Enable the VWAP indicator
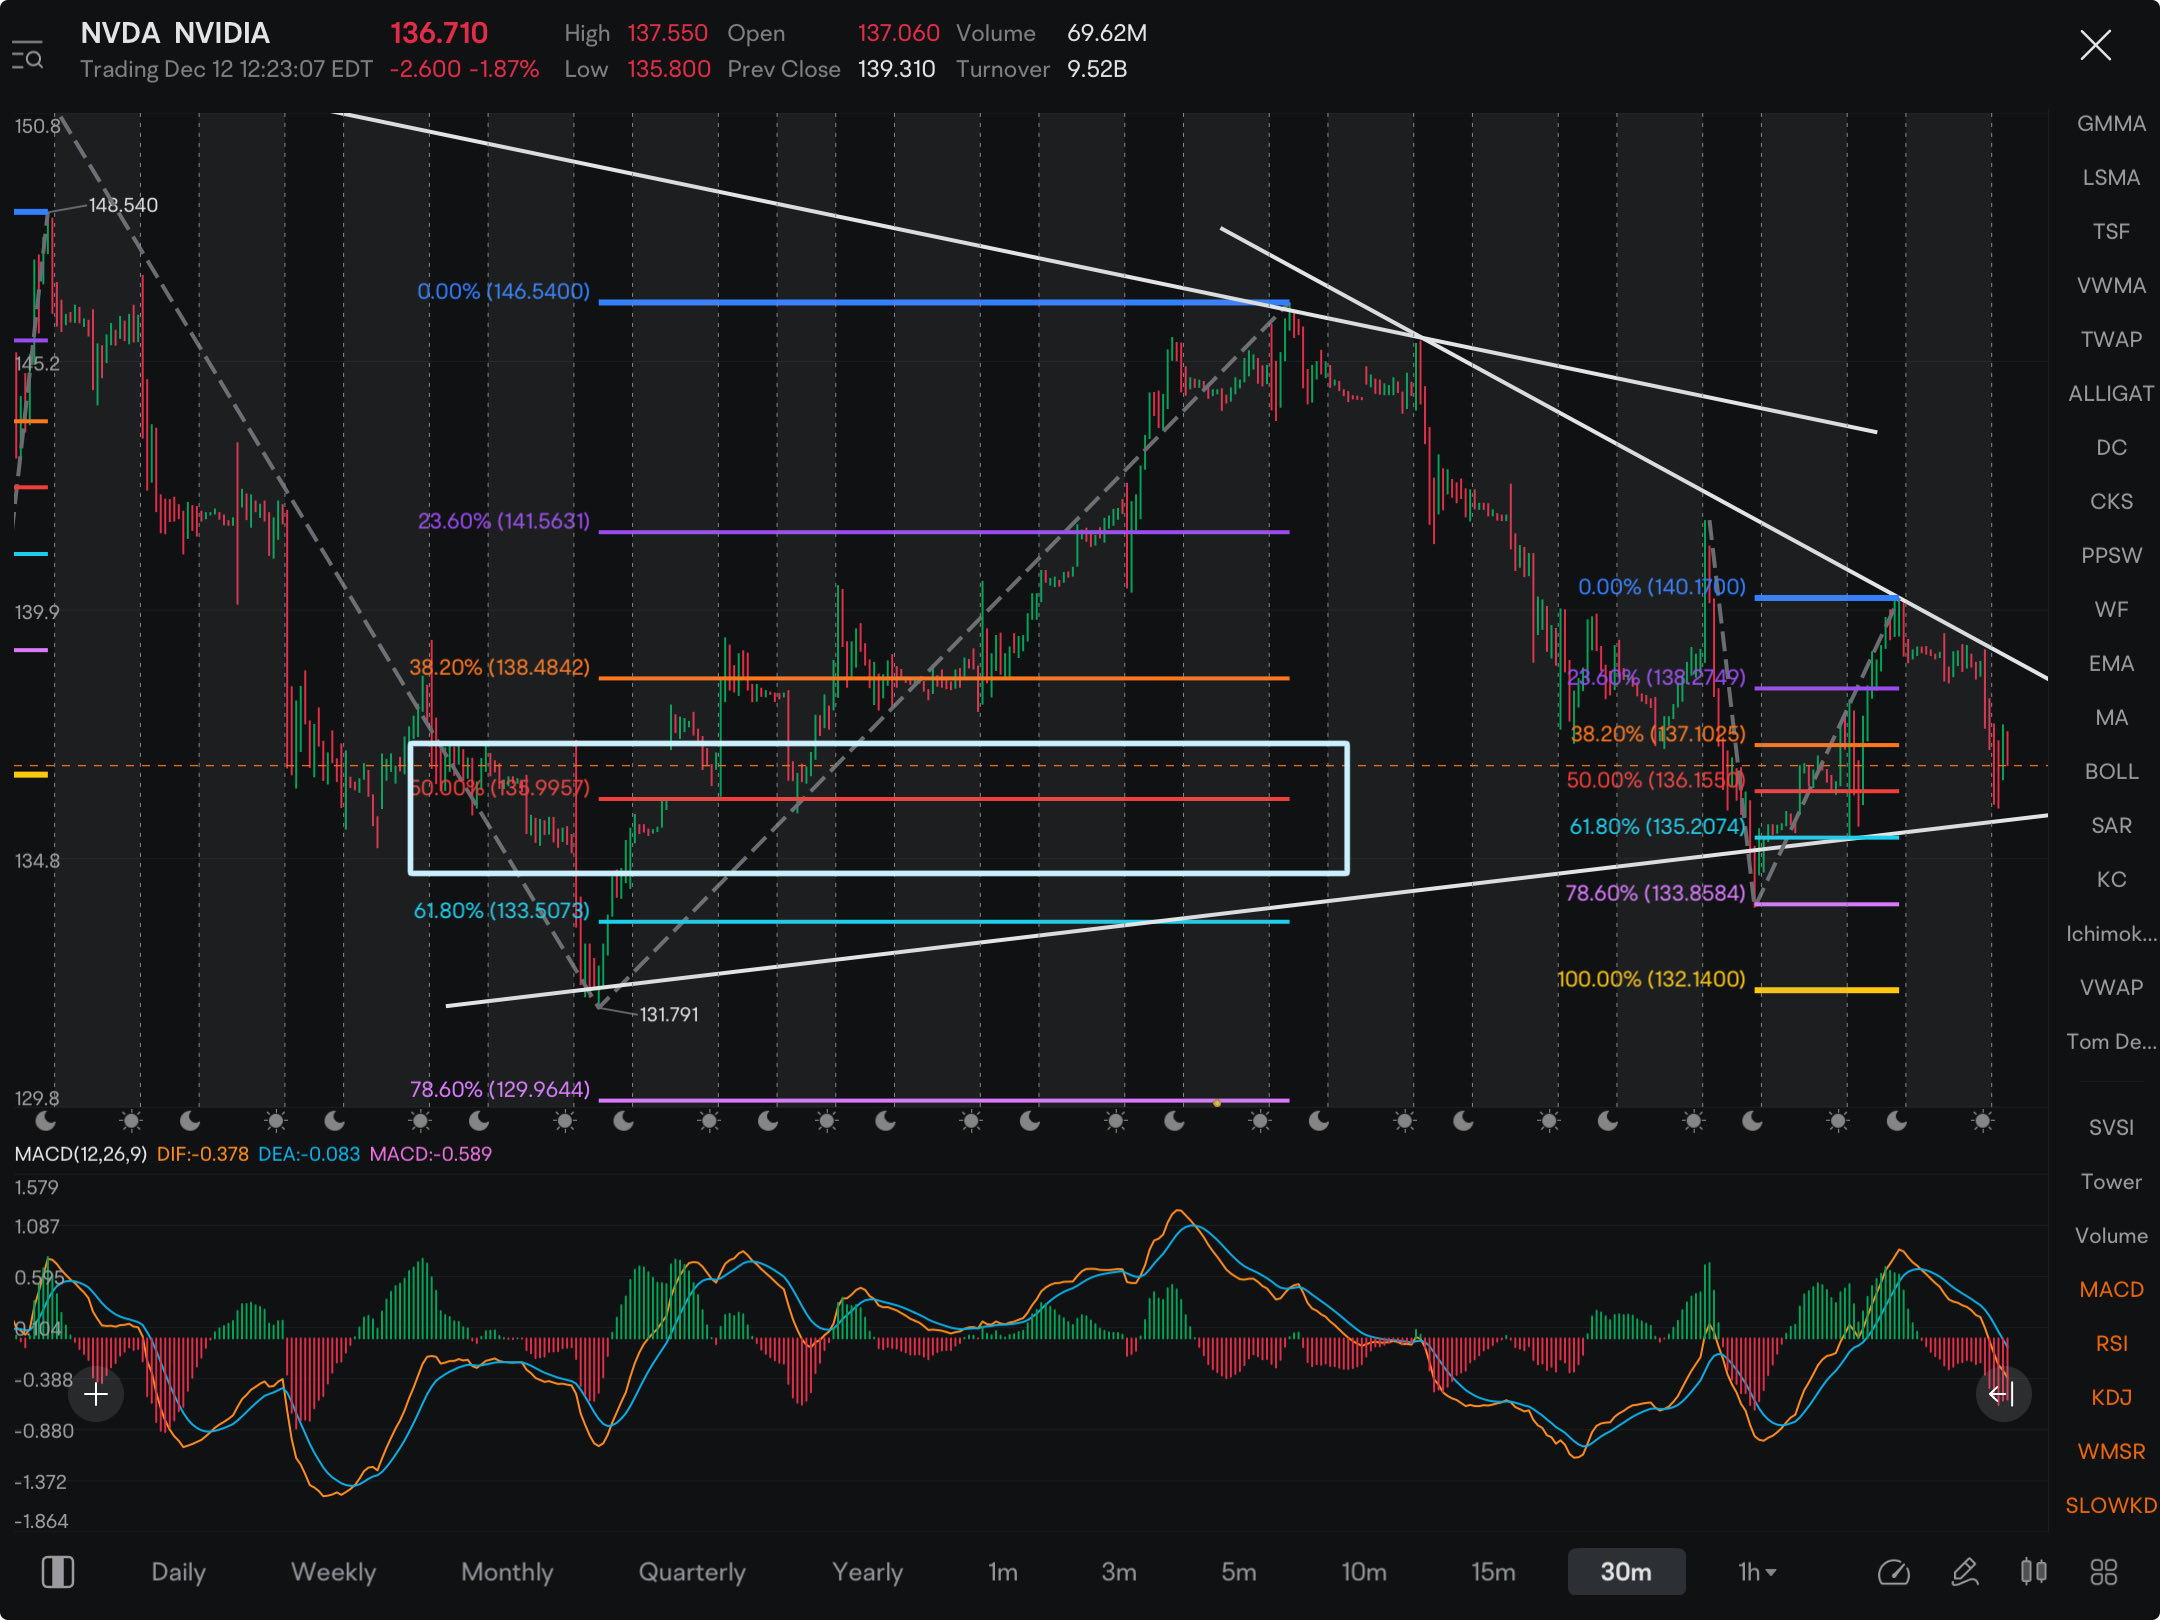Image resolution: width=2160 pixels, height=1620 pixels. pyautogui.click(x=2111, y=988)
